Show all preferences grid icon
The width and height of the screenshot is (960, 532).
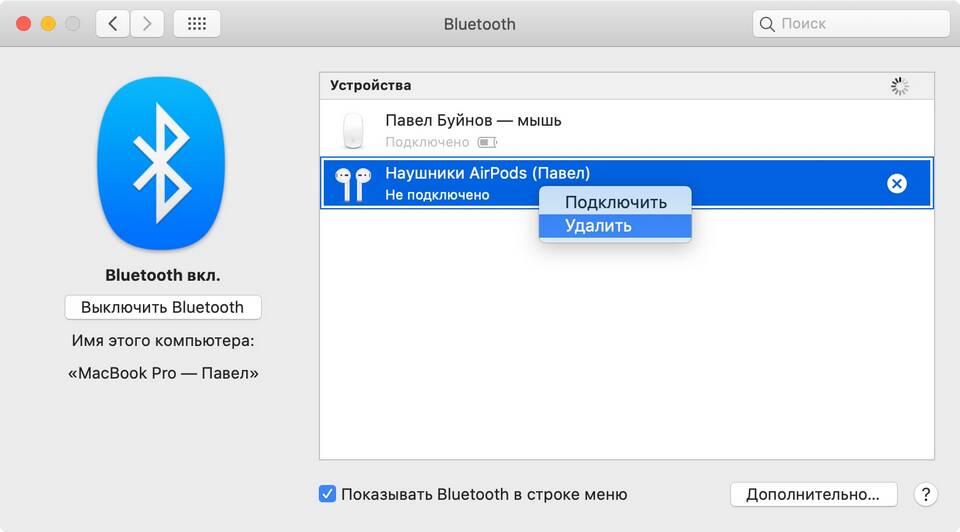[x=197, y=24]
